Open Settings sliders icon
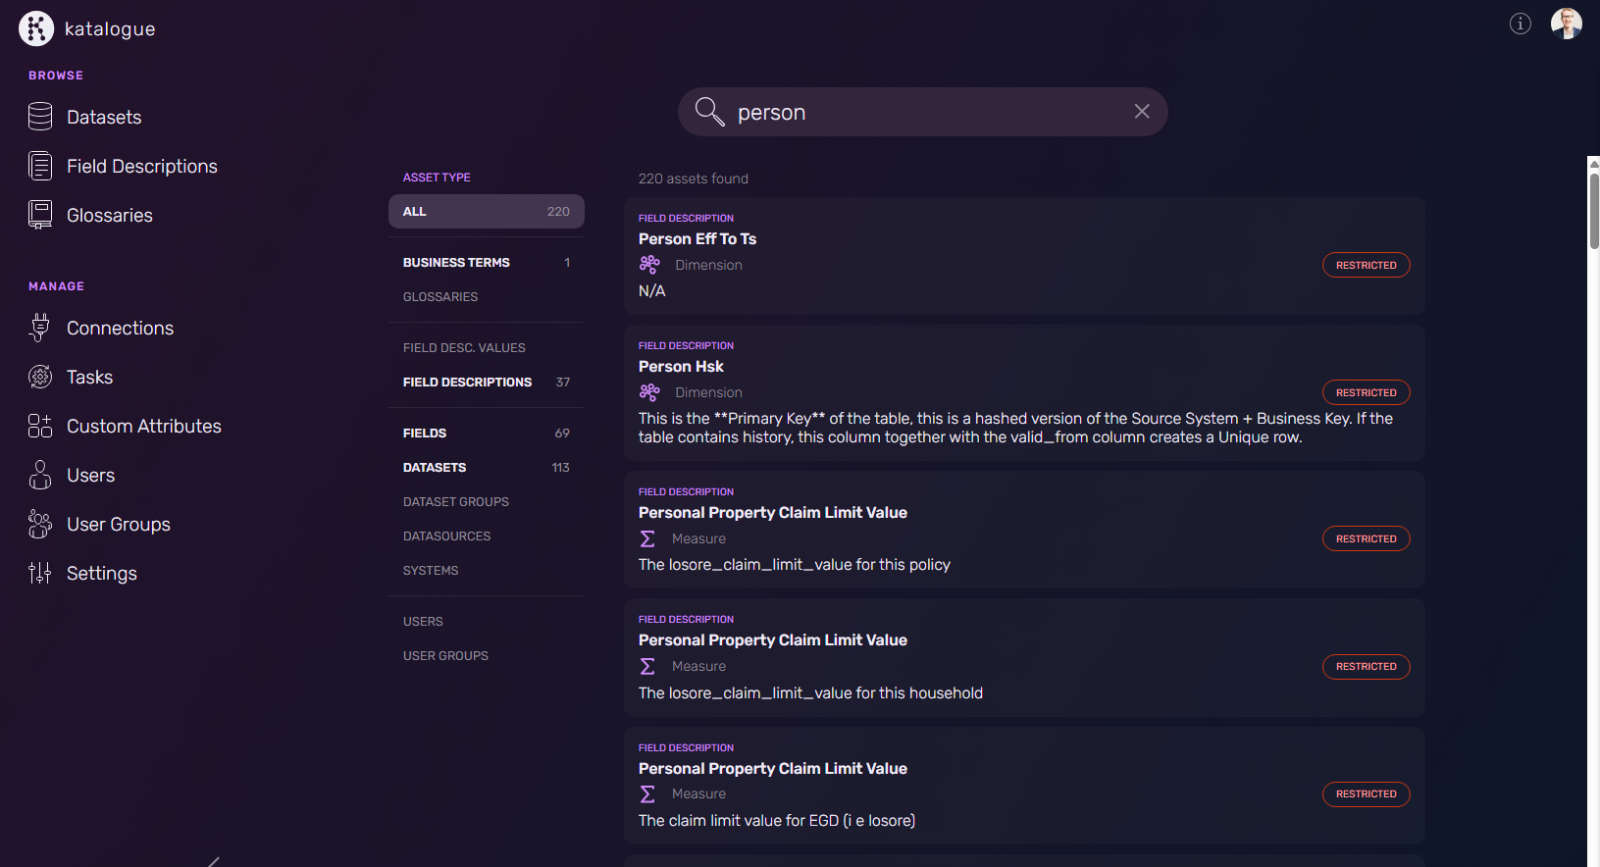Screen dimensions: 1600x867 [x=40, y=573]
